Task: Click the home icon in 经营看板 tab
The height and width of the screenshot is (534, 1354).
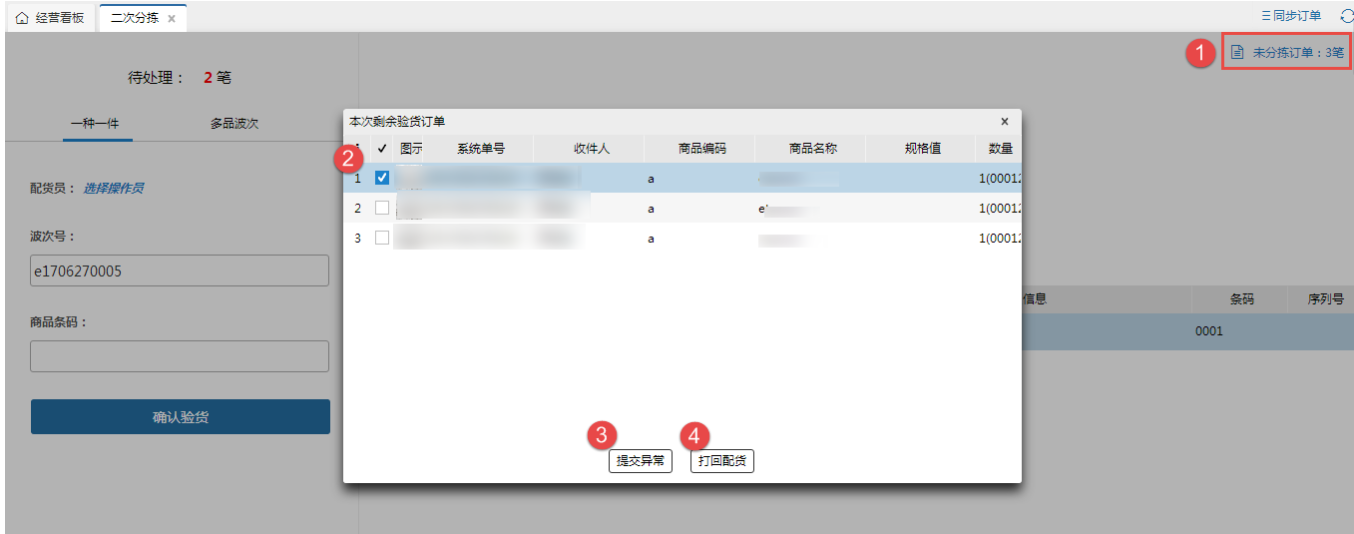Action: 22,18
